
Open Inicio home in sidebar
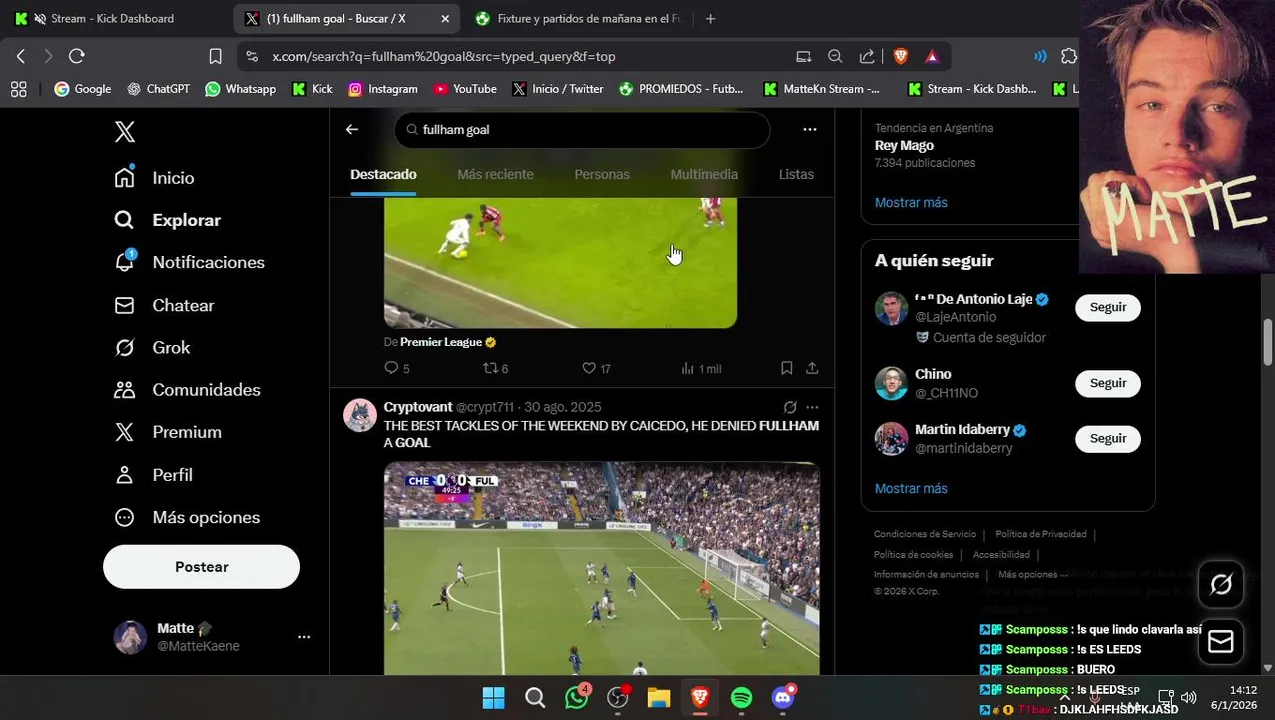click(154, 177)
